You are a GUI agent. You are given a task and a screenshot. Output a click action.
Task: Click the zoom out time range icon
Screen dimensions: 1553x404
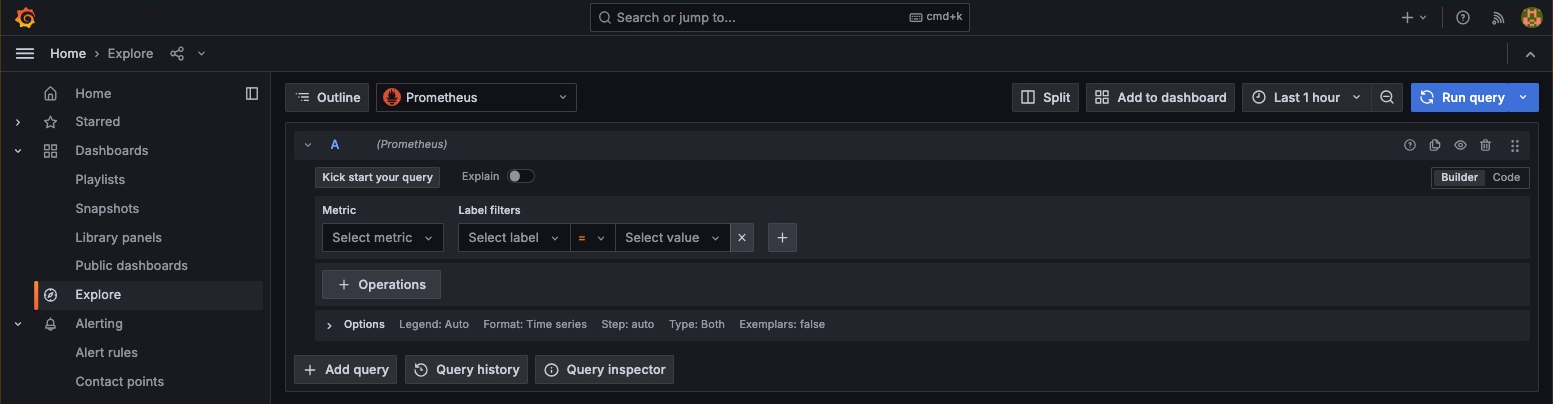(1387, 97)
